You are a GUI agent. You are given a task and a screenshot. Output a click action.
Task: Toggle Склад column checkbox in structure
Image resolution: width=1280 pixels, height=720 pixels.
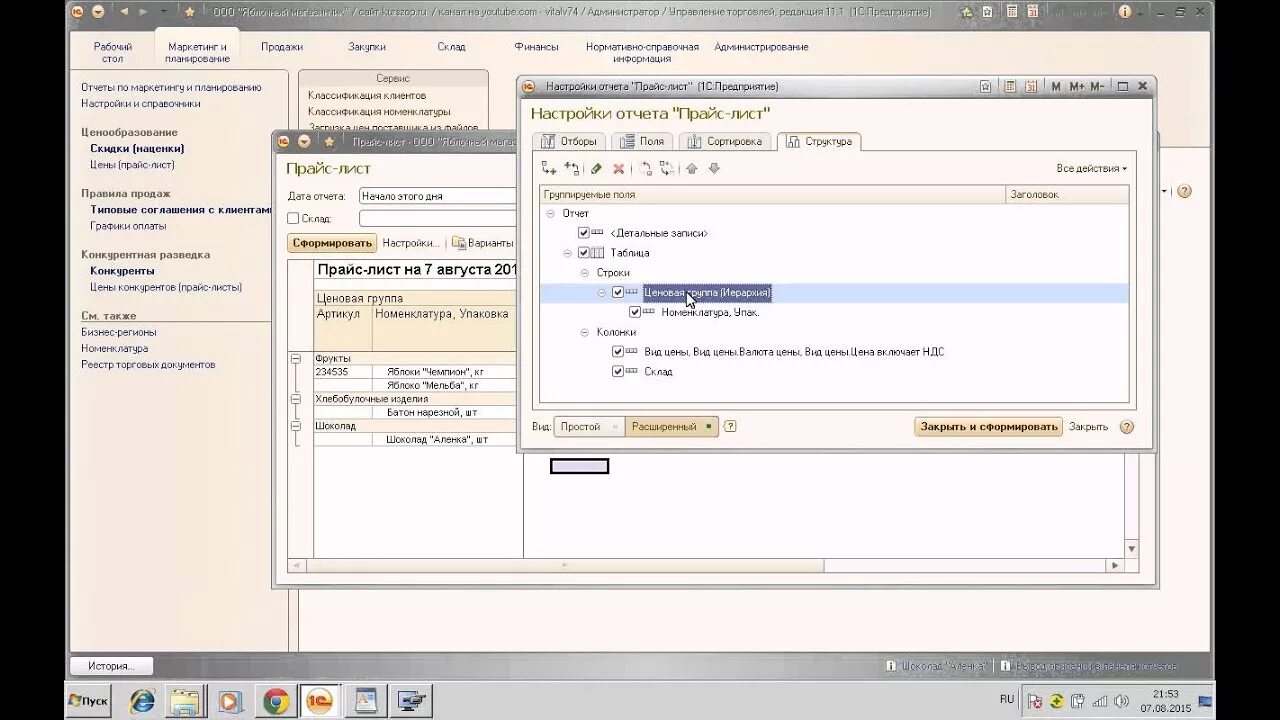(x=618, y=371)
